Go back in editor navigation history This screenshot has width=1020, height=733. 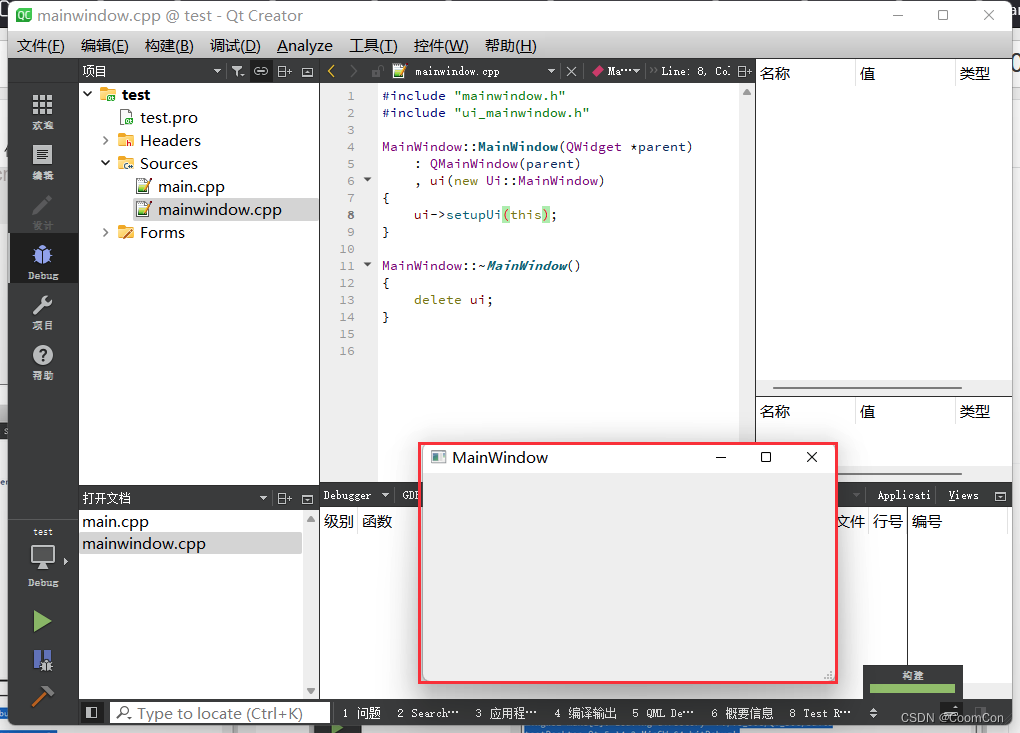click(x=331, y=71)
